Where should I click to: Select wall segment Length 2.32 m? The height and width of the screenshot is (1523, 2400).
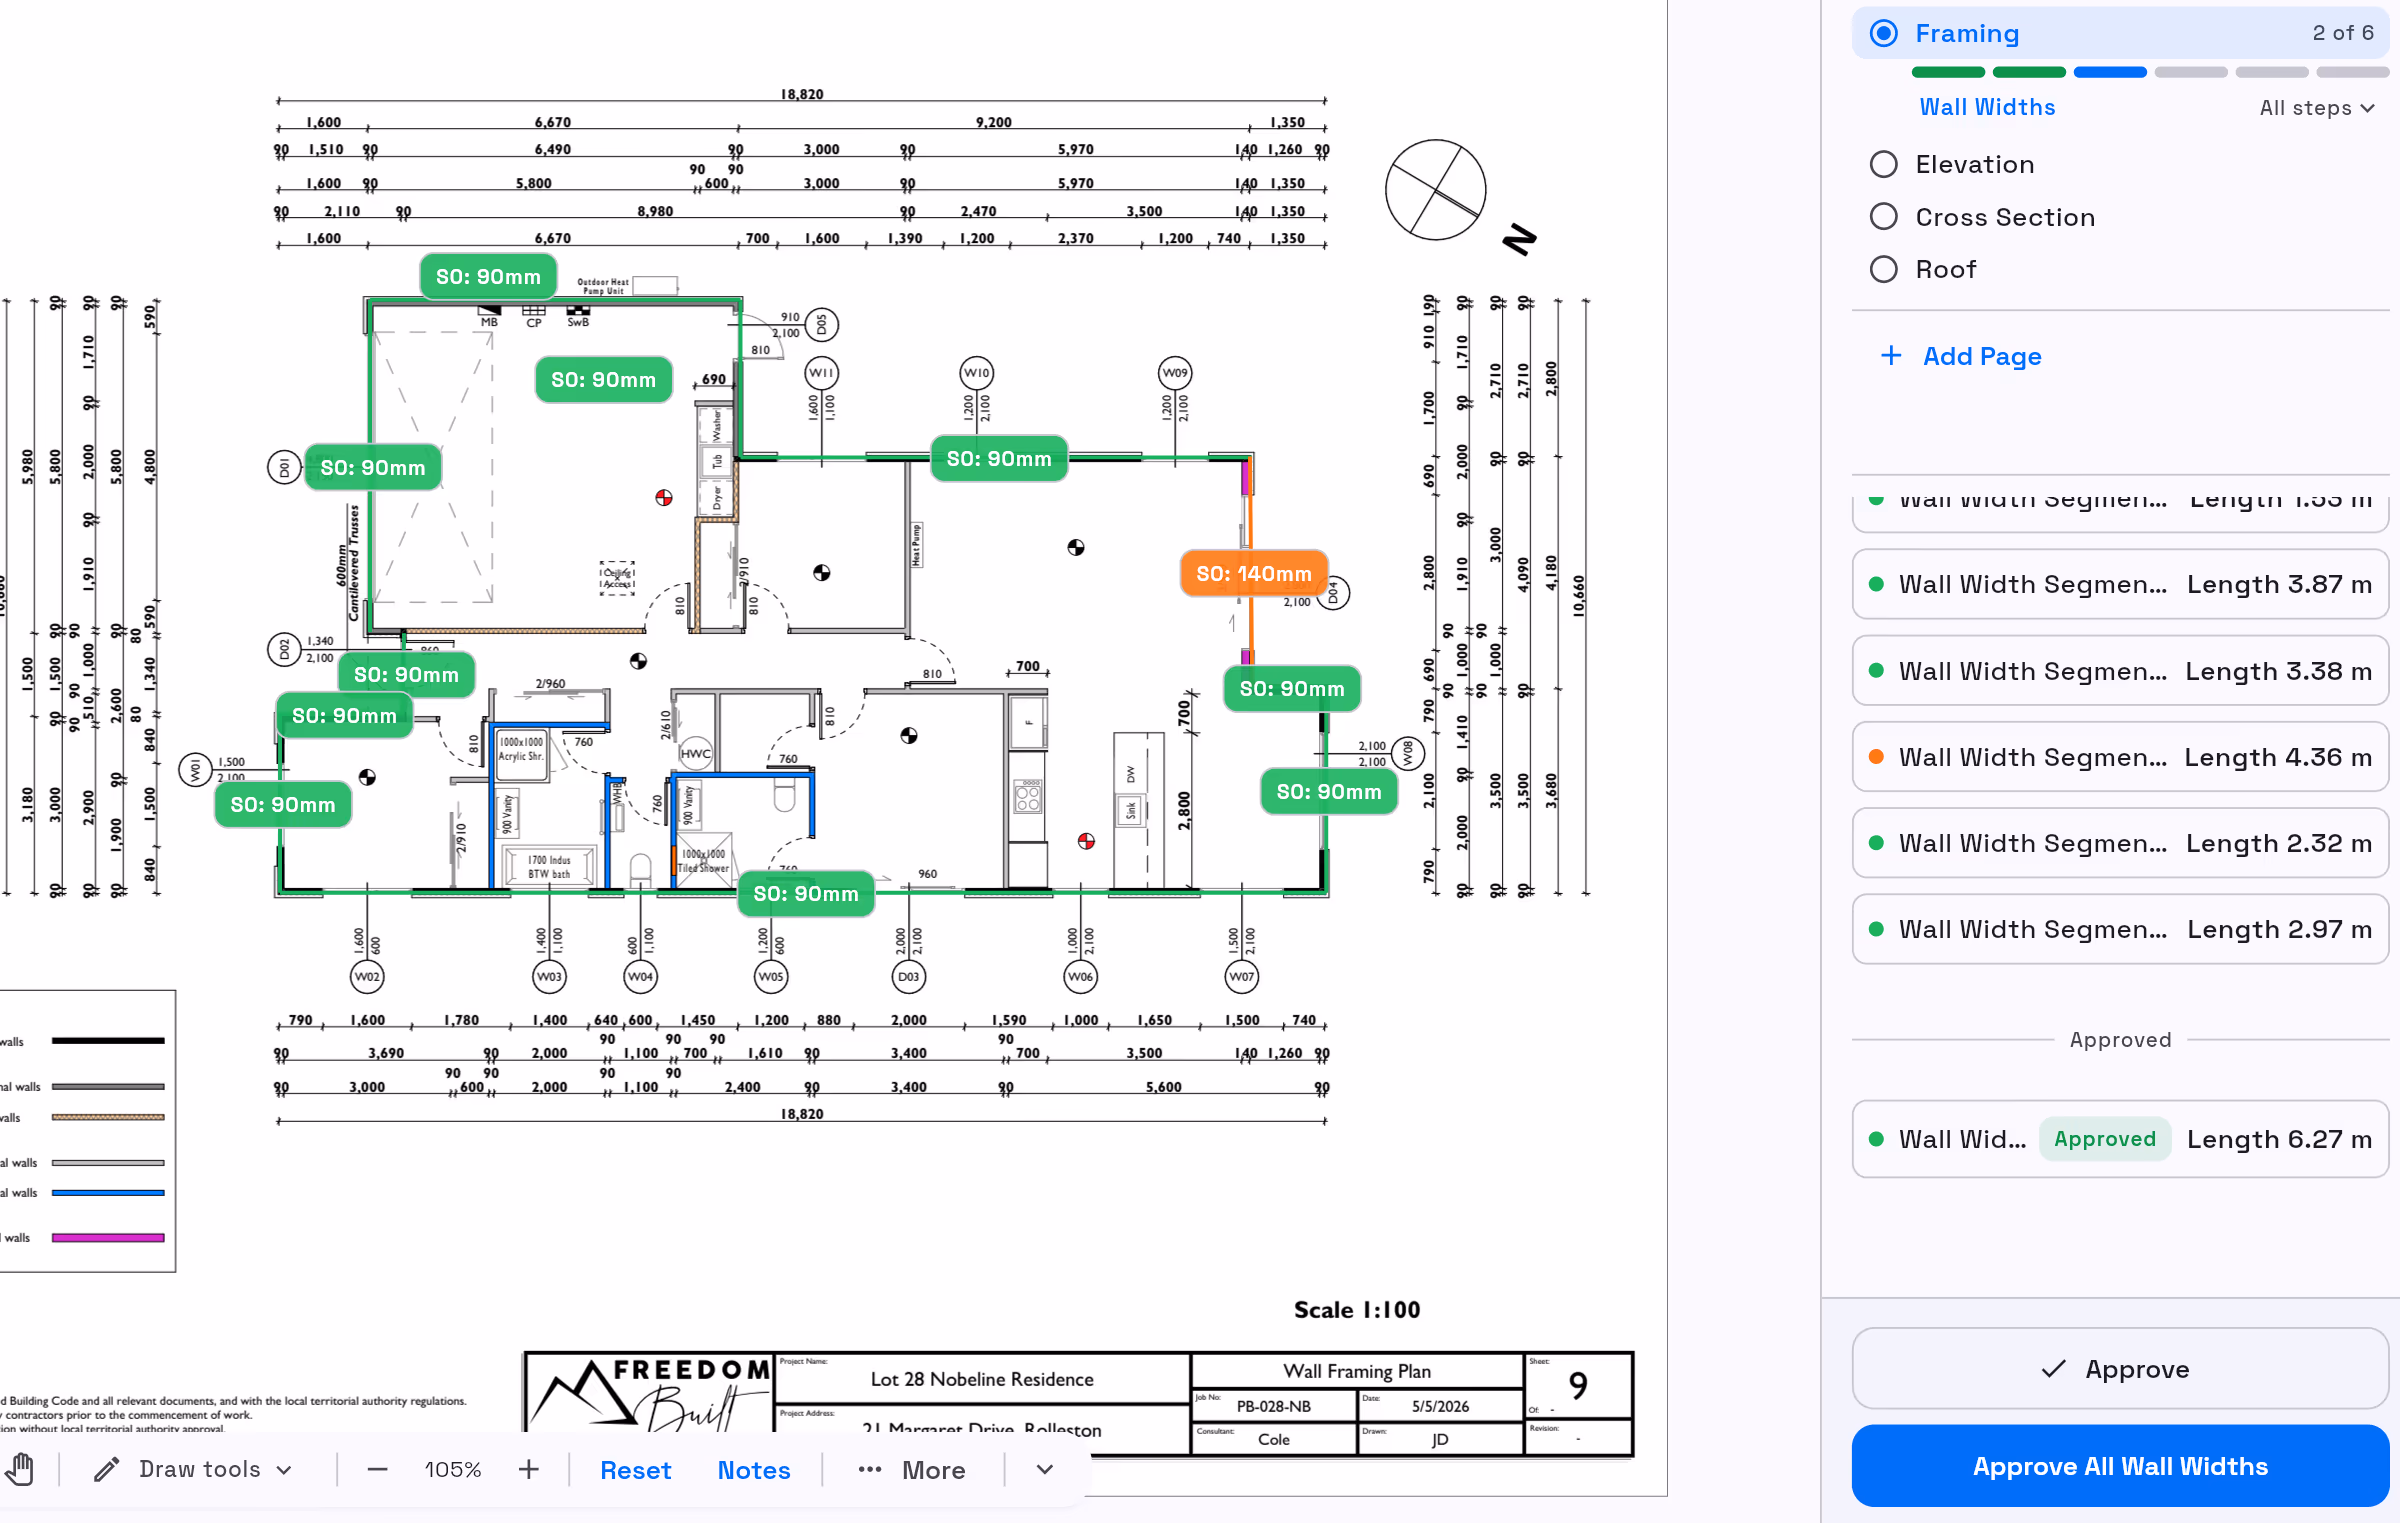click(2120, 843)
